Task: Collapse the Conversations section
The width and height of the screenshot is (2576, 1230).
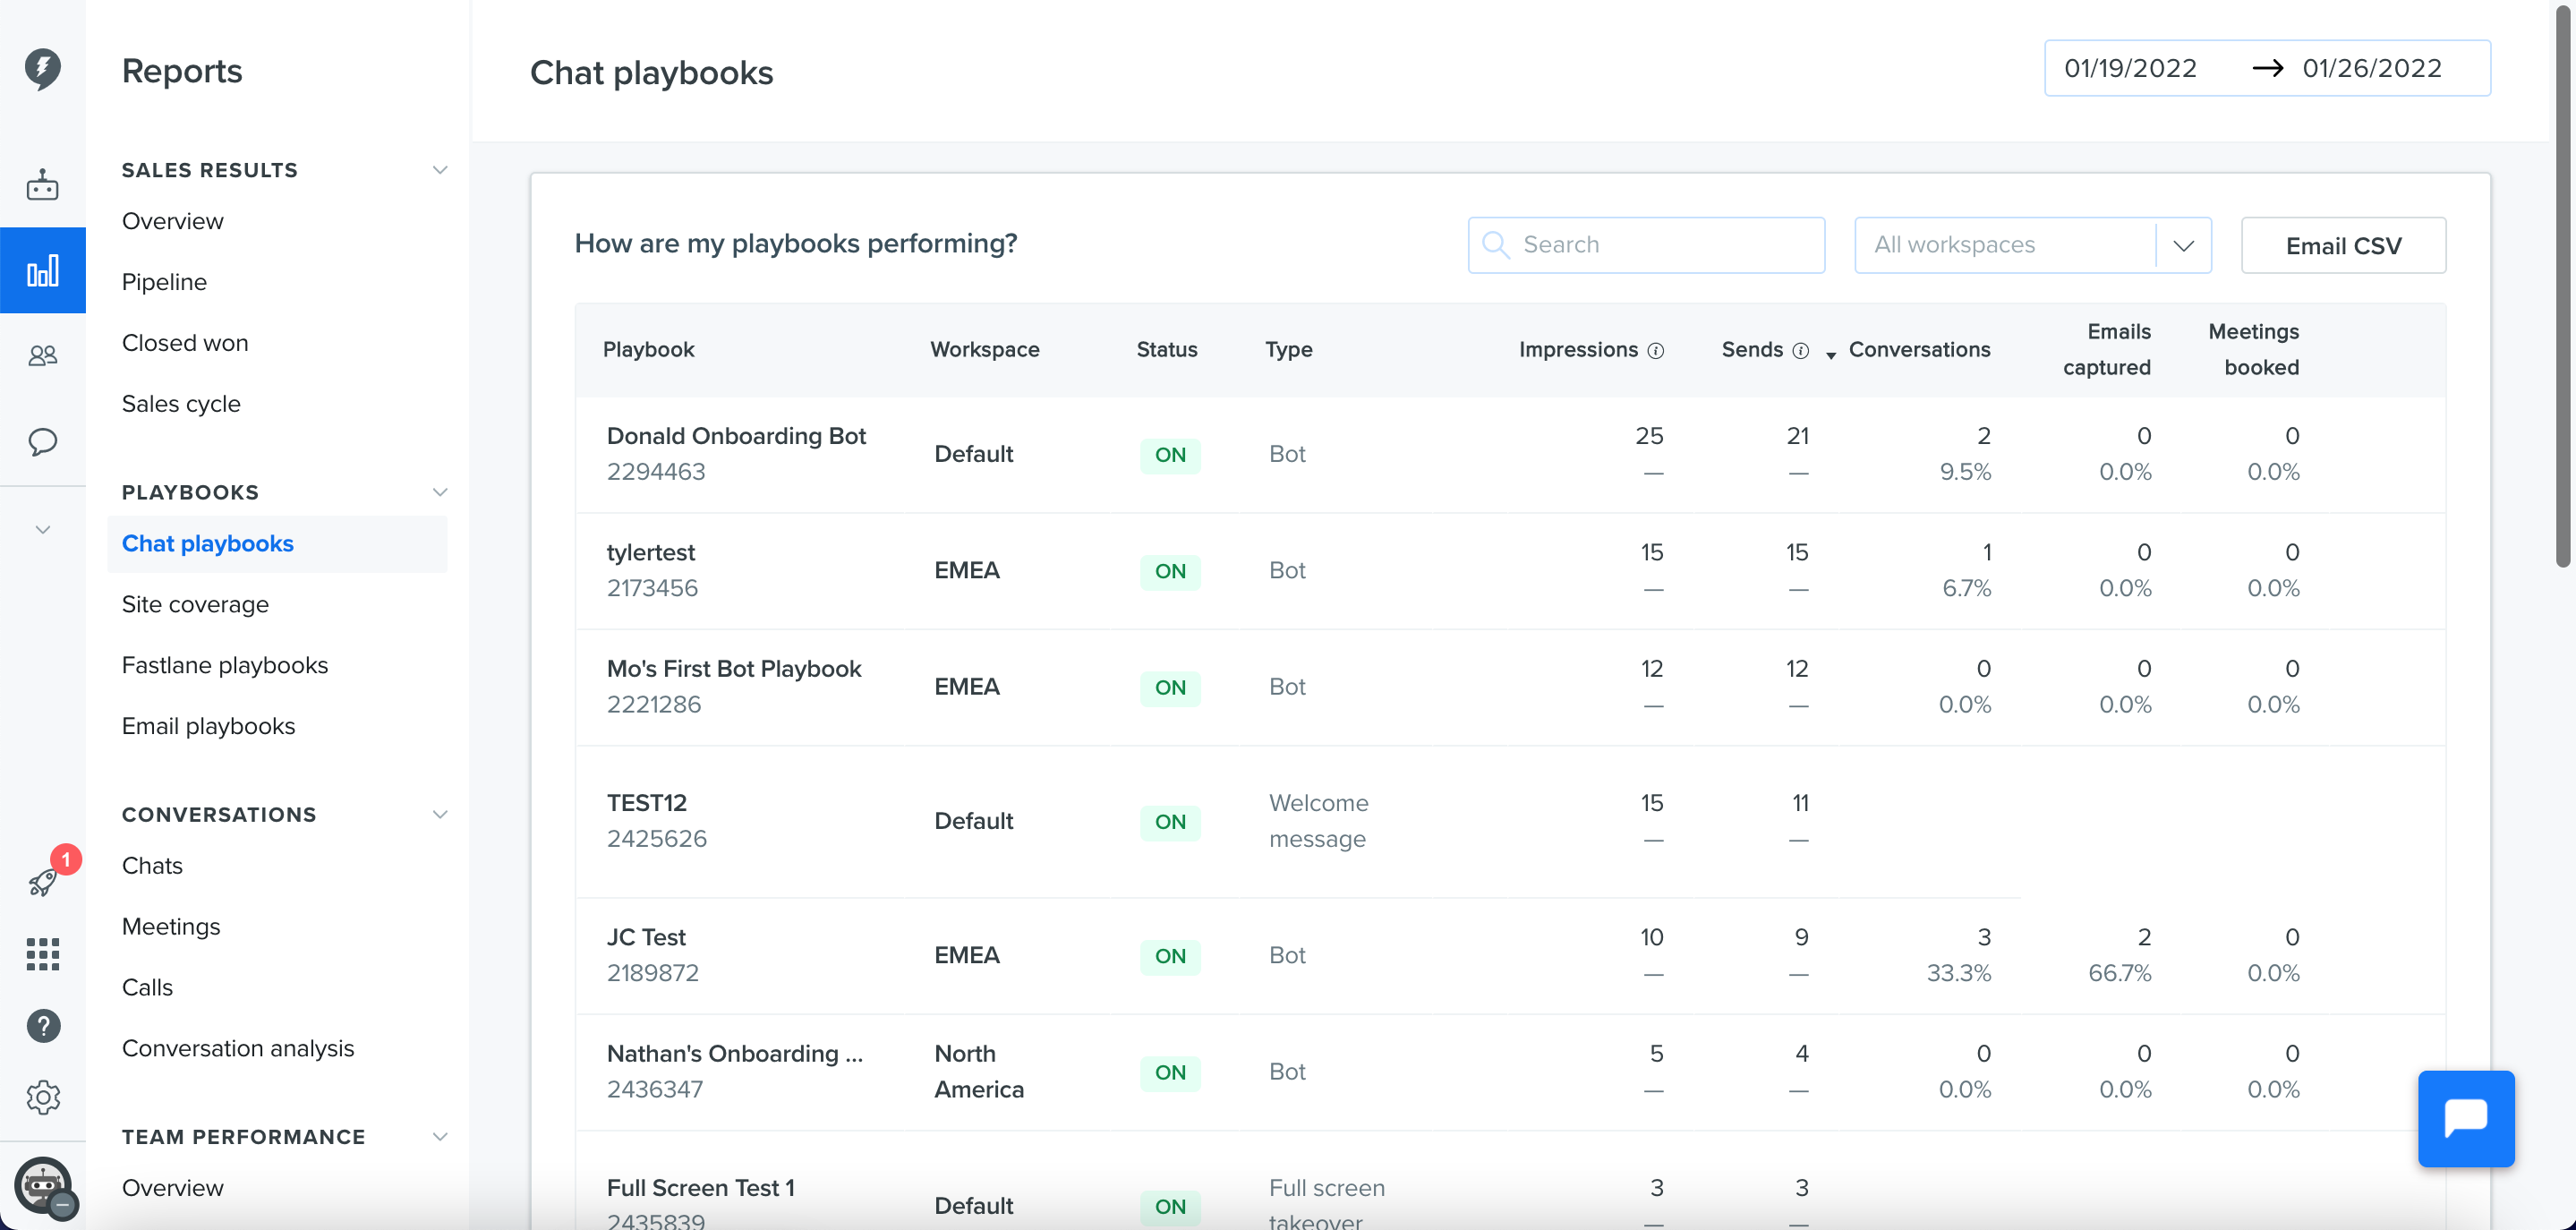Action: [440, 814]
